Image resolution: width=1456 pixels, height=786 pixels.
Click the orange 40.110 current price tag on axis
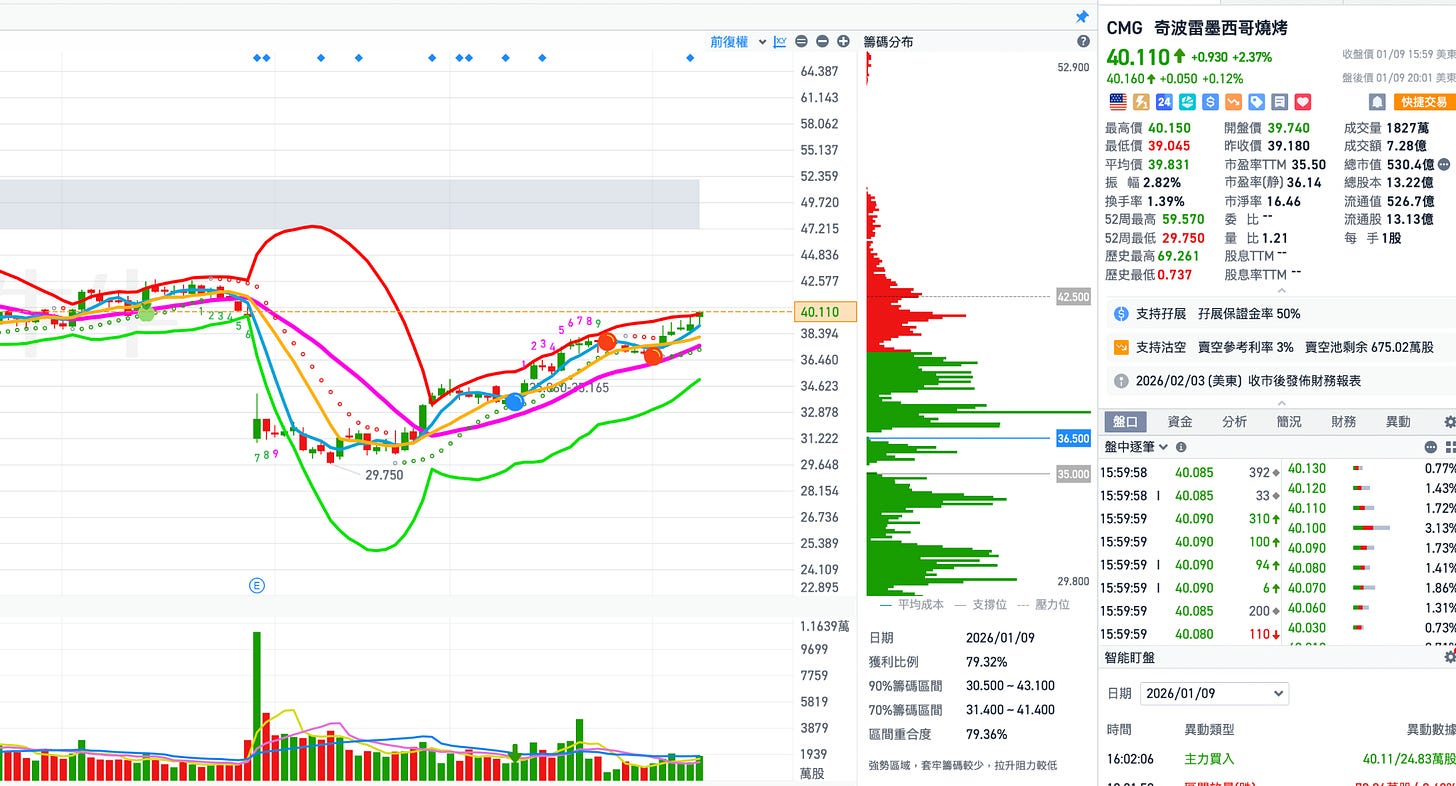pos(826,312)
